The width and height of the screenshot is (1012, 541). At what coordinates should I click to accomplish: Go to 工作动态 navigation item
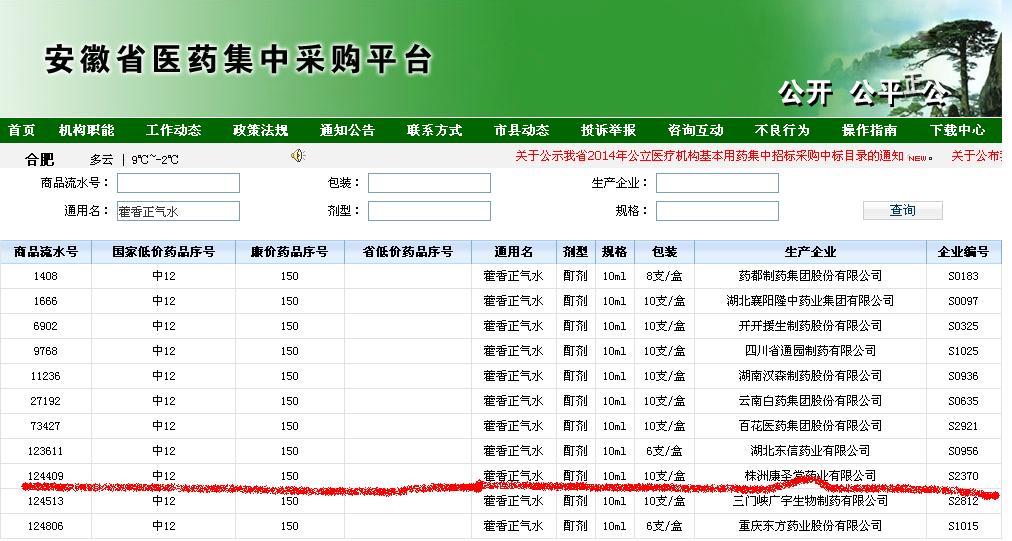point(173,130)
